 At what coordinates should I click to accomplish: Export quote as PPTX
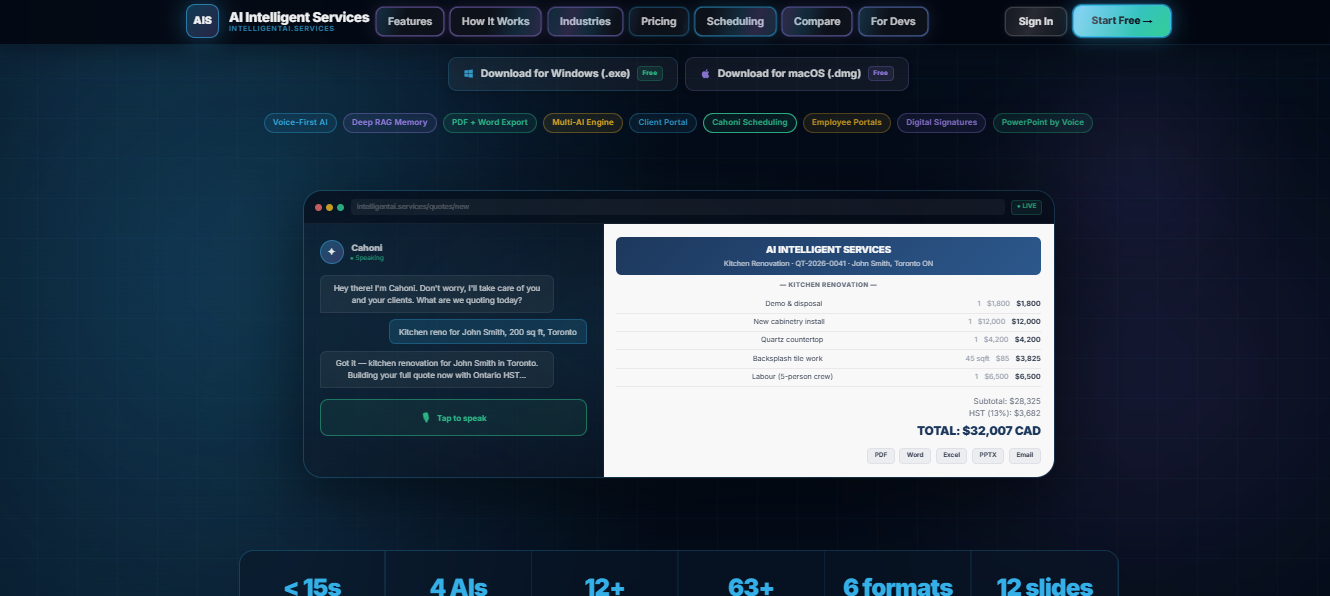click(988, 455)
